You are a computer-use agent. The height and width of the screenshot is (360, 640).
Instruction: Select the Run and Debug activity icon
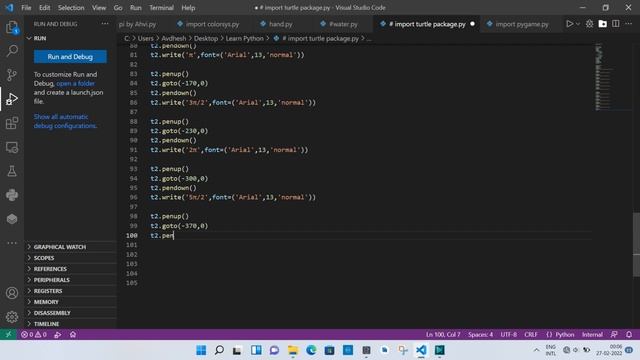pyautogui.click(x=12, y=99)
